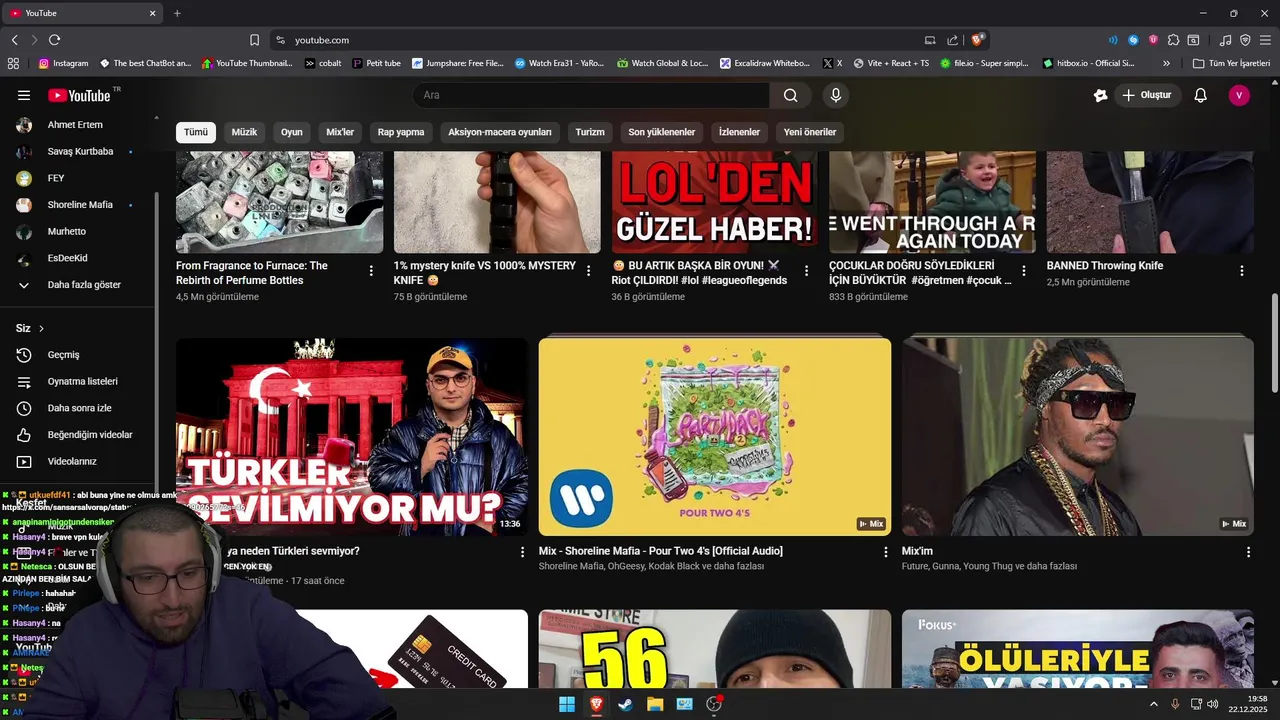
Task: Open the account avatar menu
Action: (x=1239, y=95)
